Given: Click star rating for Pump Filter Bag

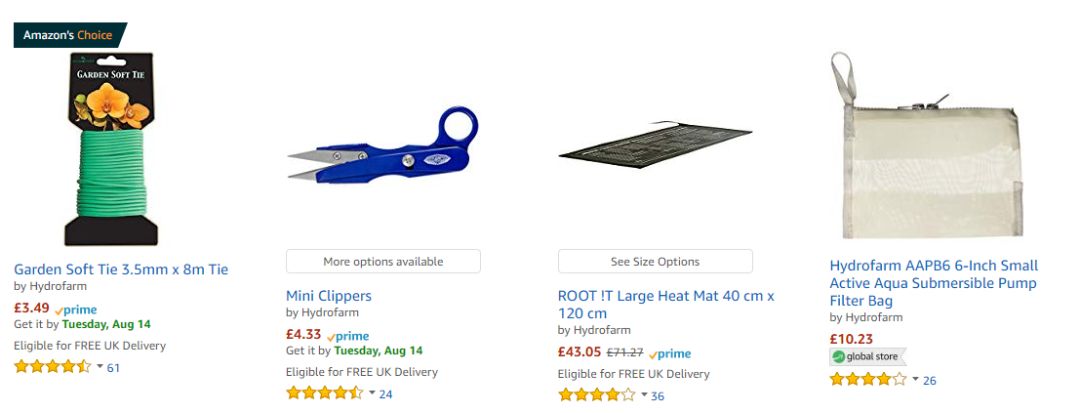Looking at the screenshot, I should pos(868,380).
